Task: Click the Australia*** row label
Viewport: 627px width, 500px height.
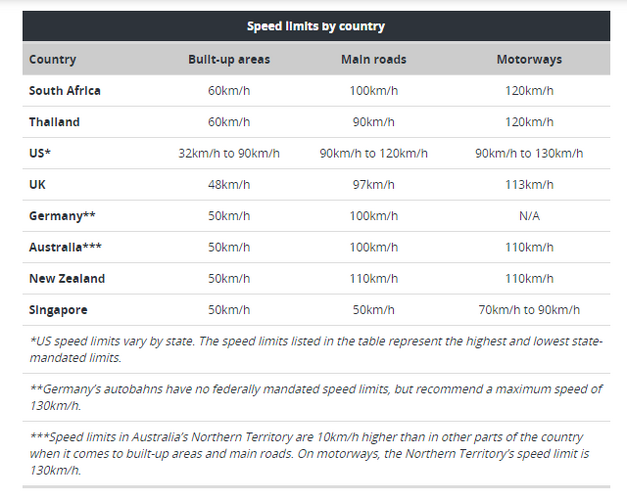Action: (x=65, y=247)
